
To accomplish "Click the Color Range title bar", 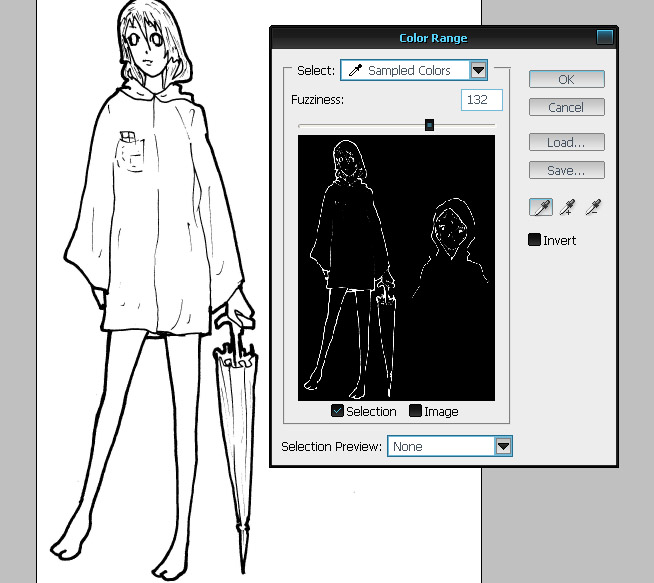I will (x=432, y=38).
